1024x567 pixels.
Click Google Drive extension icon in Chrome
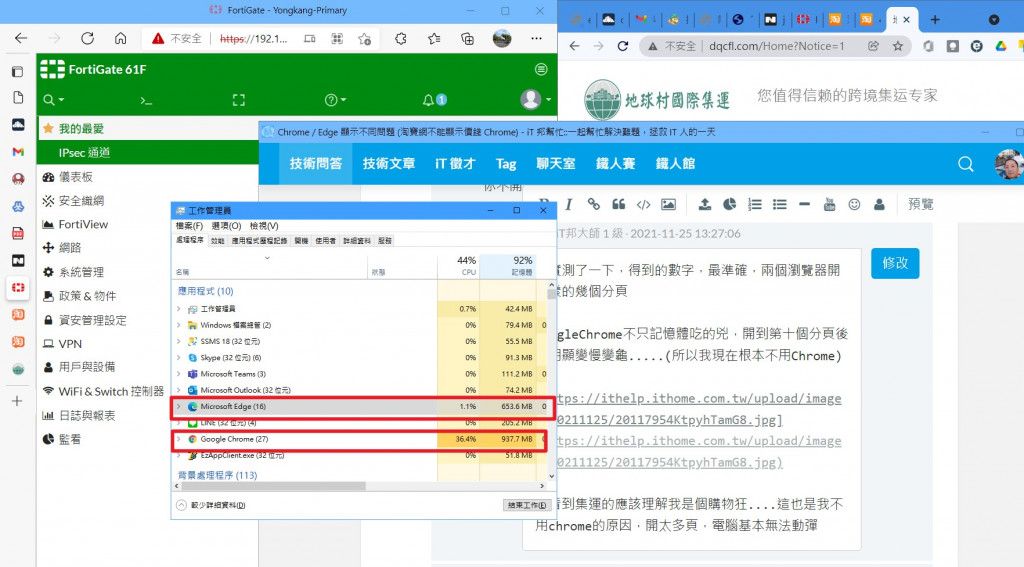pyautogui.click(x=1000, y=46)
